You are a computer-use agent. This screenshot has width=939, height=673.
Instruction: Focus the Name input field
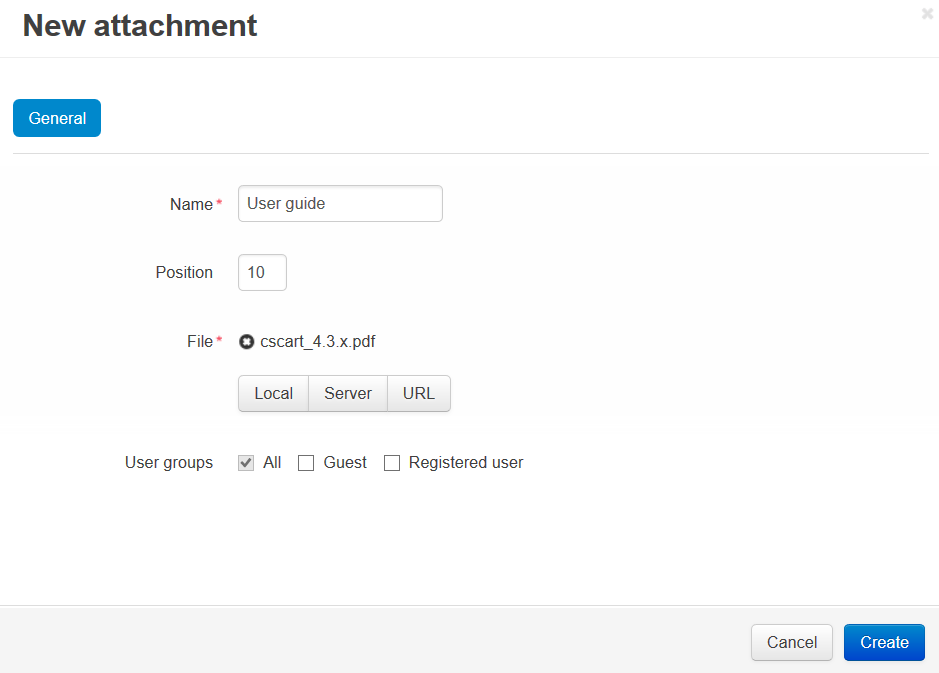340,204
